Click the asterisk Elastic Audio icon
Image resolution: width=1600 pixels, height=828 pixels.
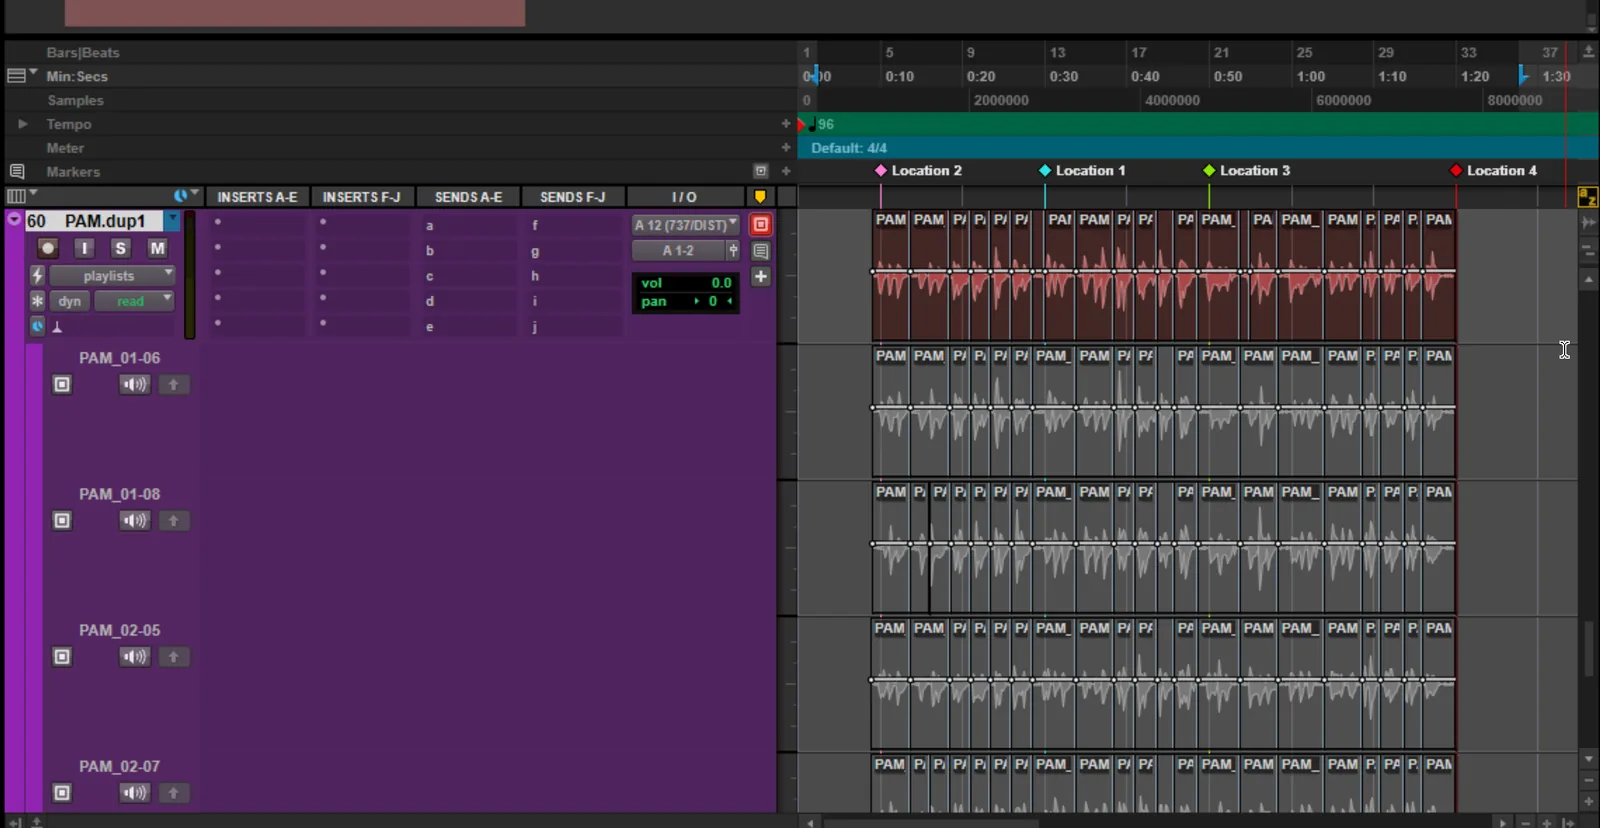[x=37, y=301]
